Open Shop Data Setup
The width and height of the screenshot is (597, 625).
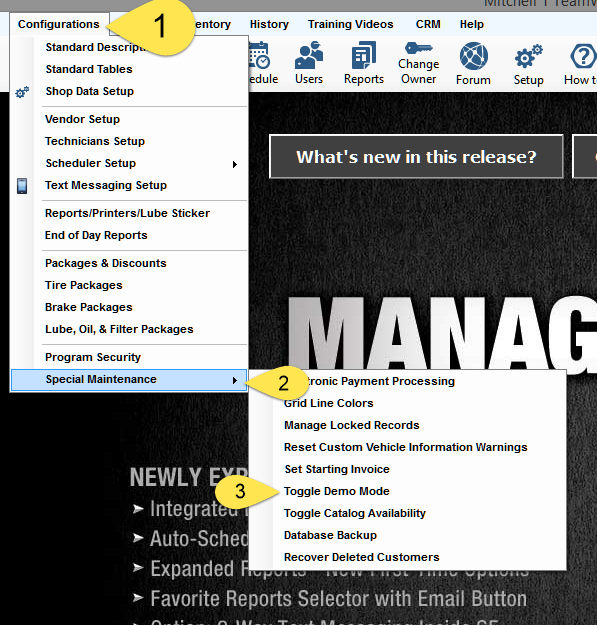pyautogui.click(x=90, y=91)
